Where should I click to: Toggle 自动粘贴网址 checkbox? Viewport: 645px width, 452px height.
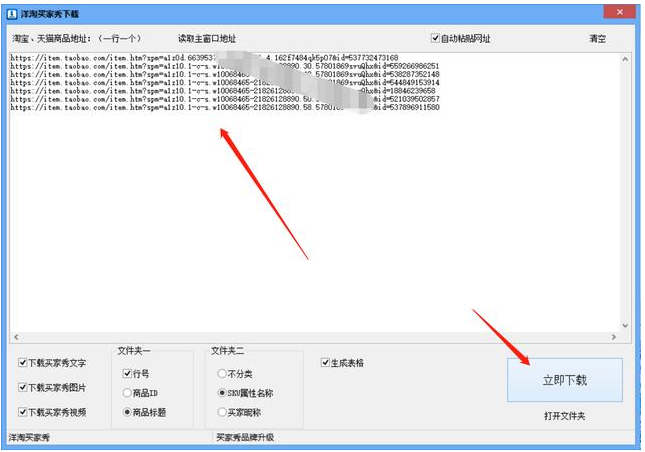point(435,38)
